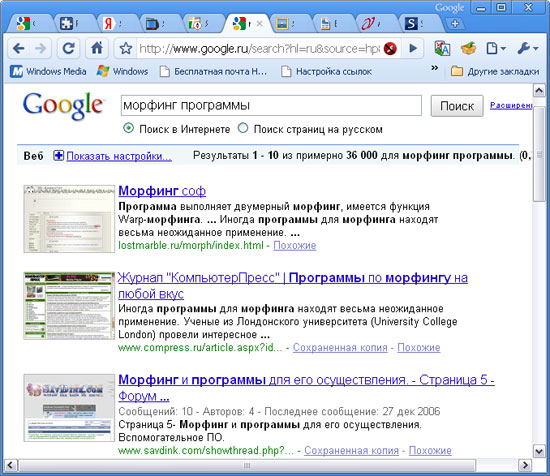This screenshot has width=550, height=476.
Task: Close the active Google search tab
Action: point(259,24)
